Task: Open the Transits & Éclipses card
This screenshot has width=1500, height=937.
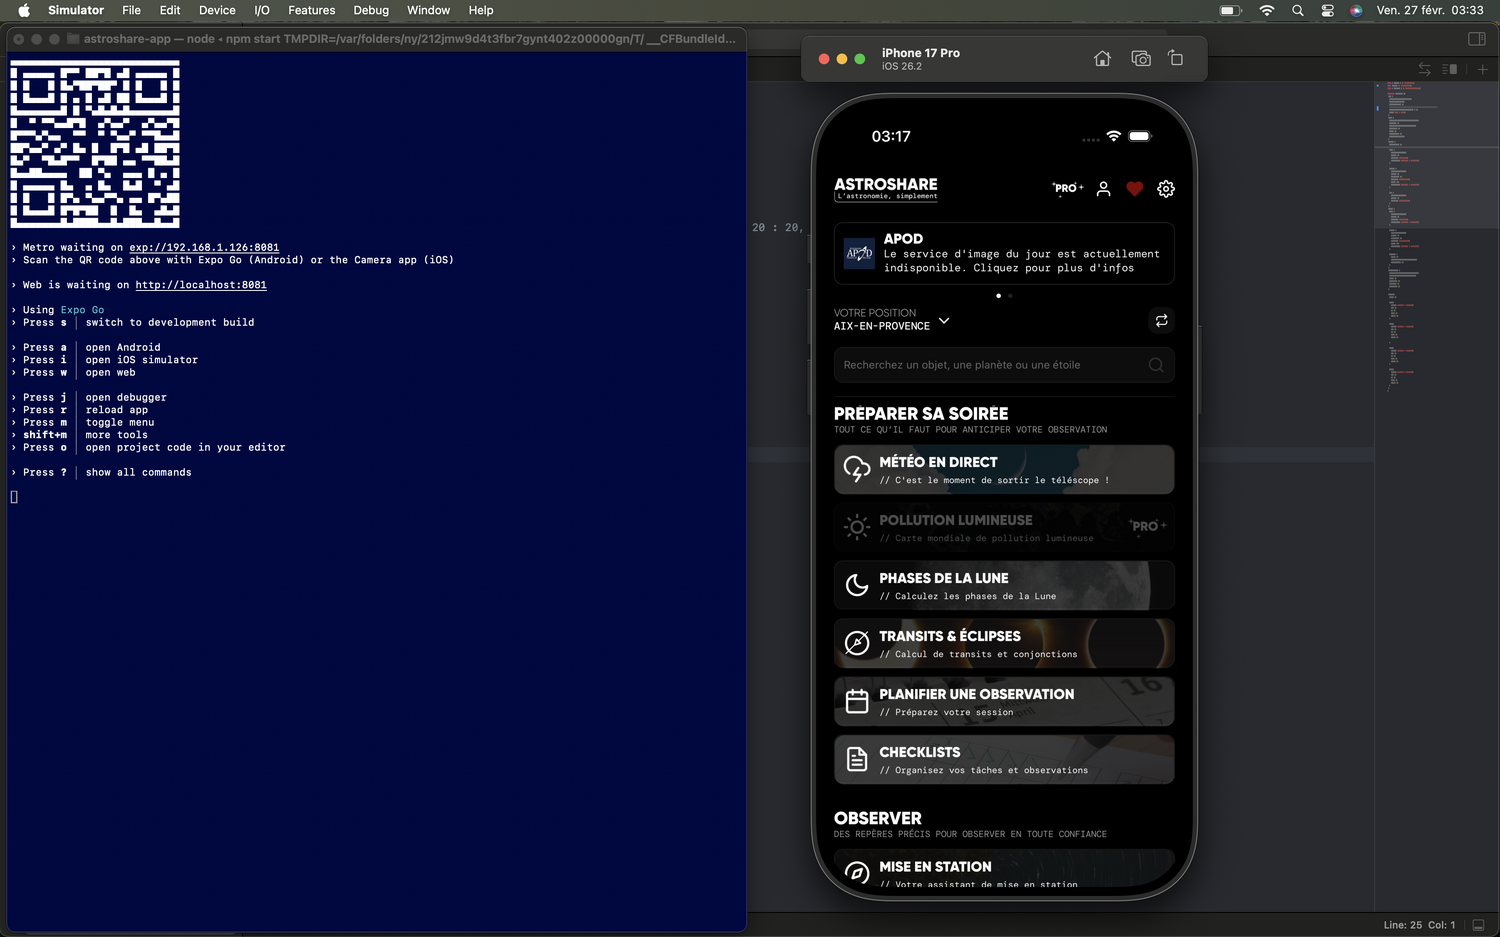Action: click(x=1004, y=643)
